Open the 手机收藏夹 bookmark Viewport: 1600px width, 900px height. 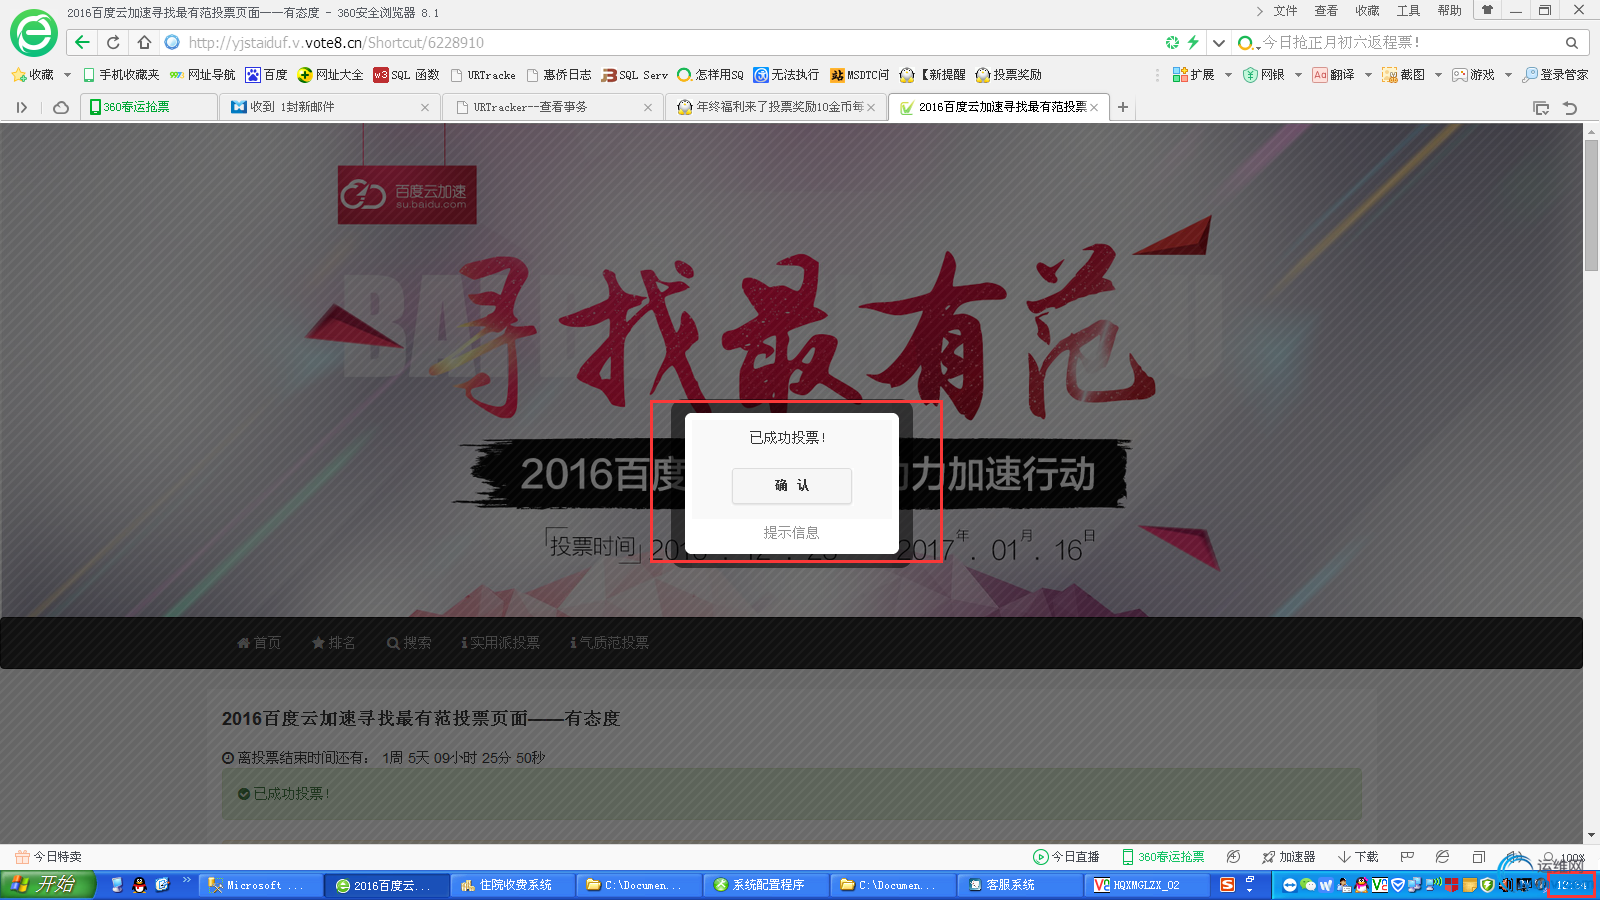(x=121, y=75)
